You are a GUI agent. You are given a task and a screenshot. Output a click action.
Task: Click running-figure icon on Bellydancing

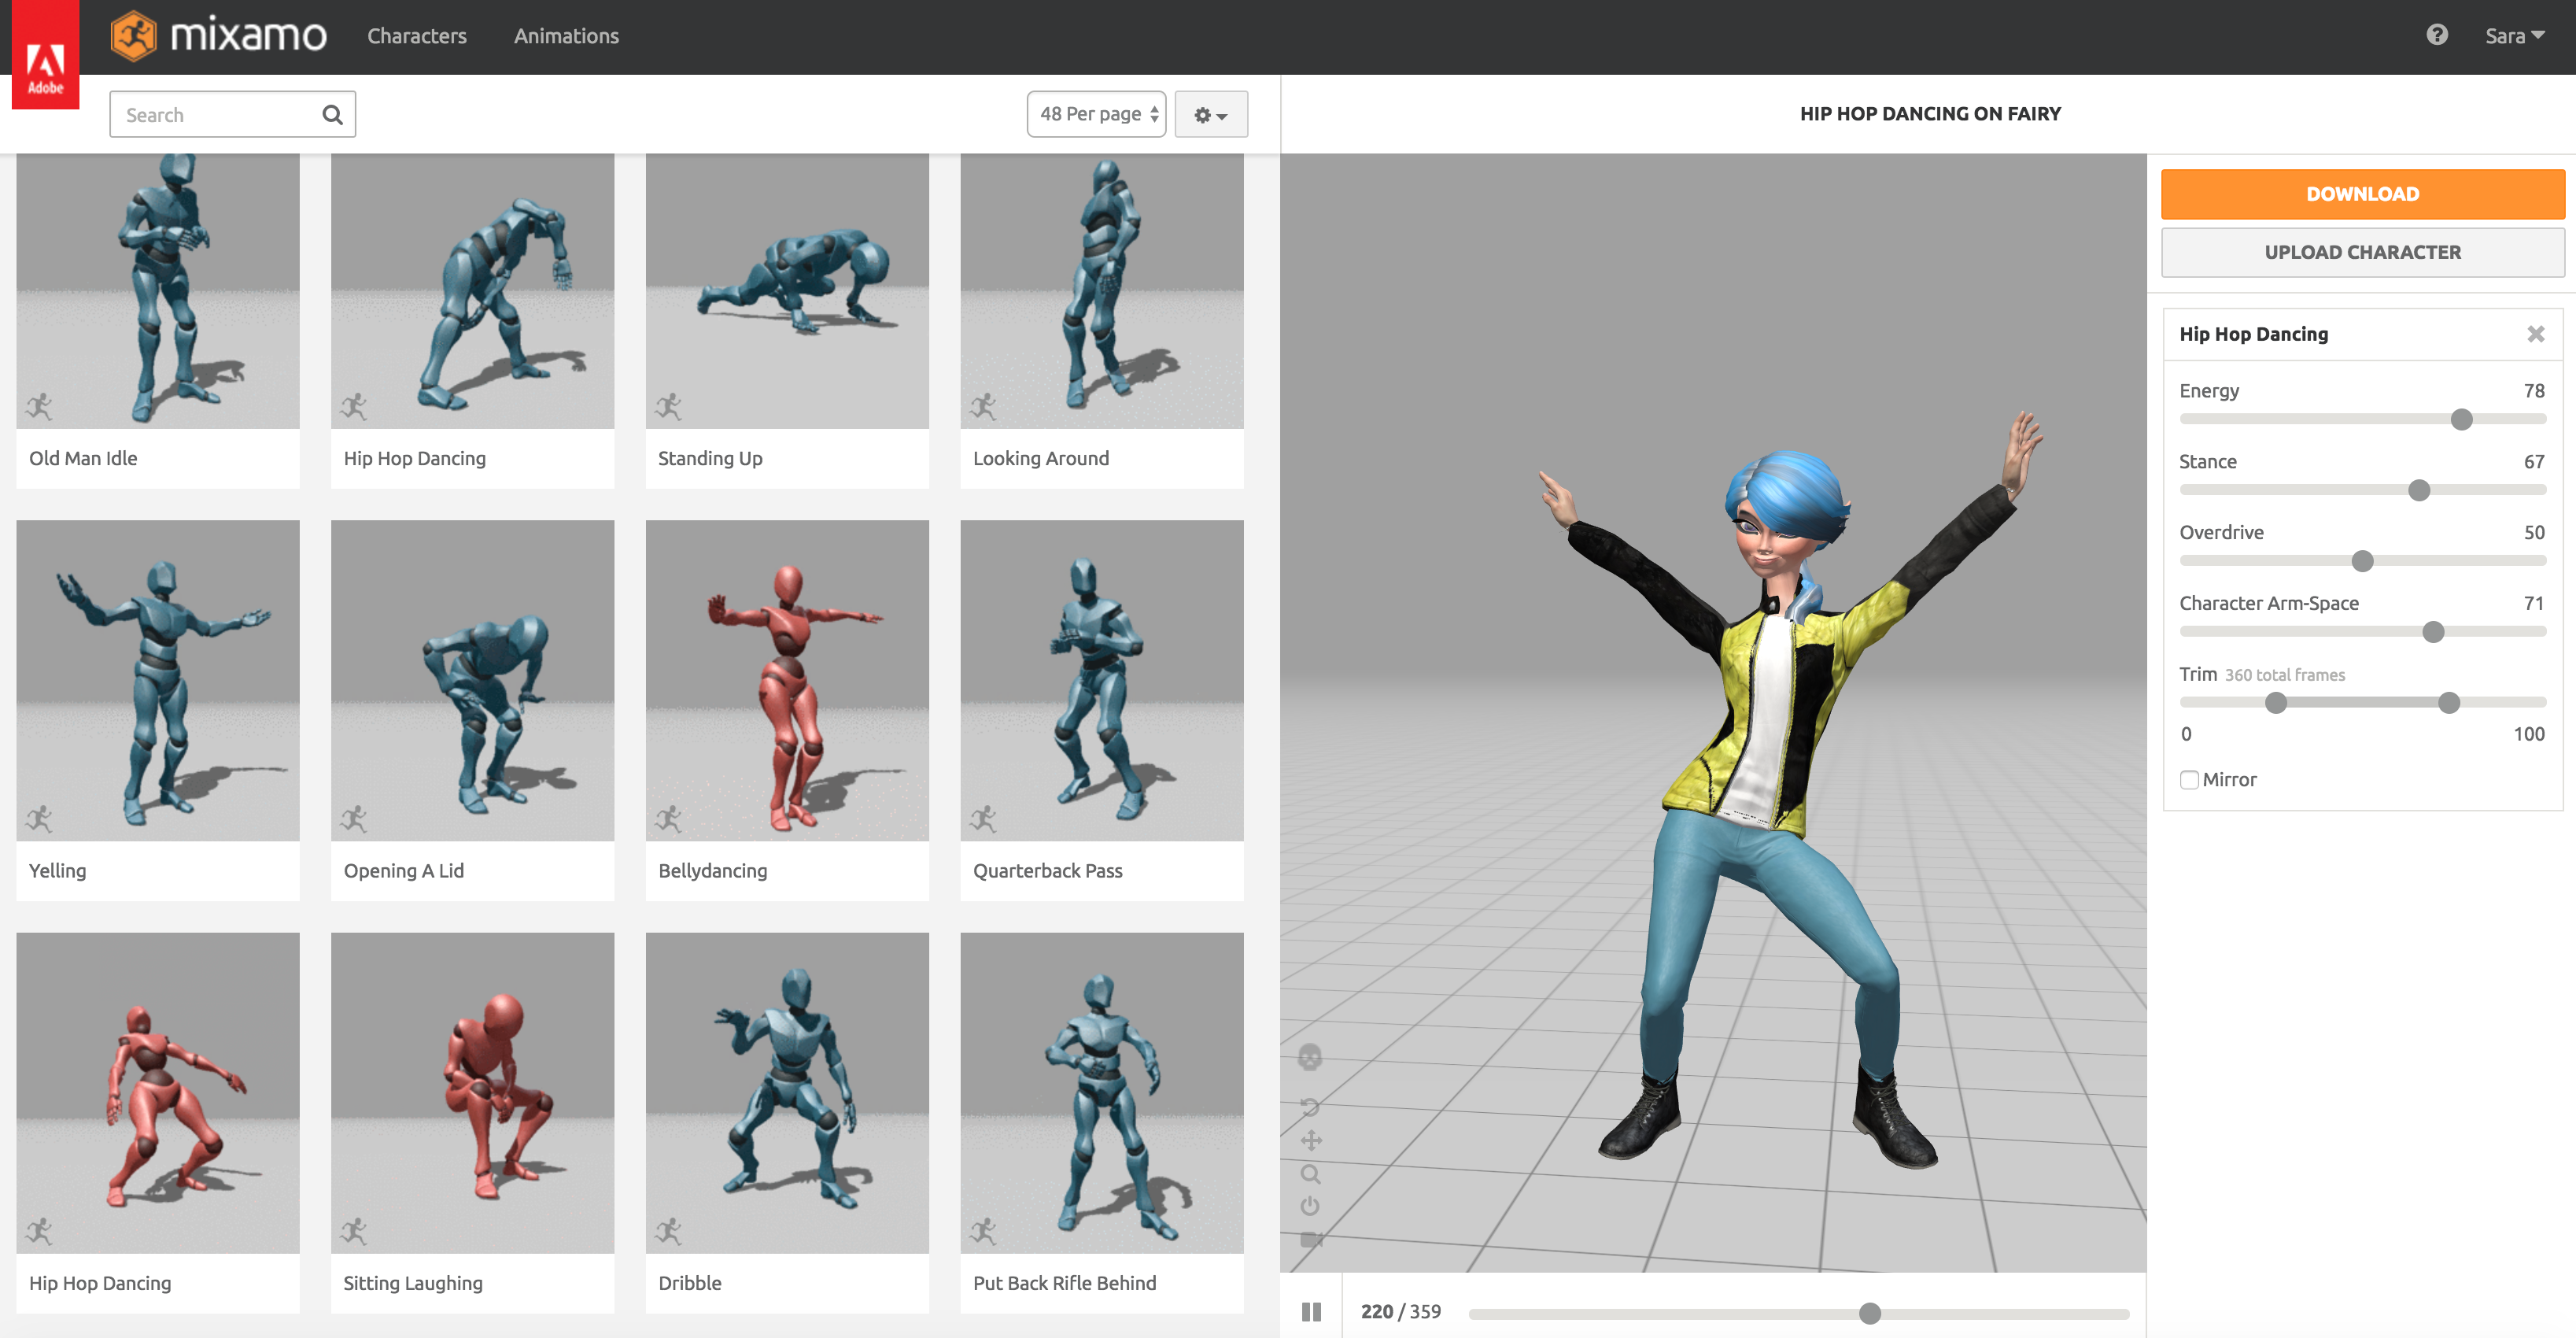[x=668, y=819]
